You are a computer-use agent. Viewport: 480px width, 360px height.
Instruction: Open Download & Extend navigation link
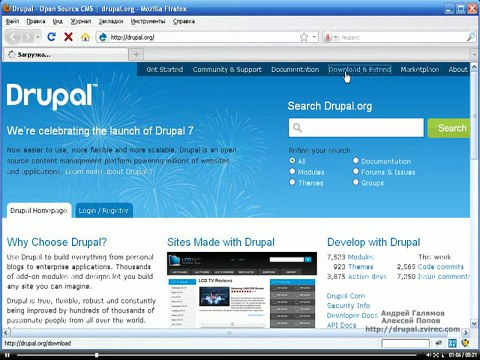360,69
